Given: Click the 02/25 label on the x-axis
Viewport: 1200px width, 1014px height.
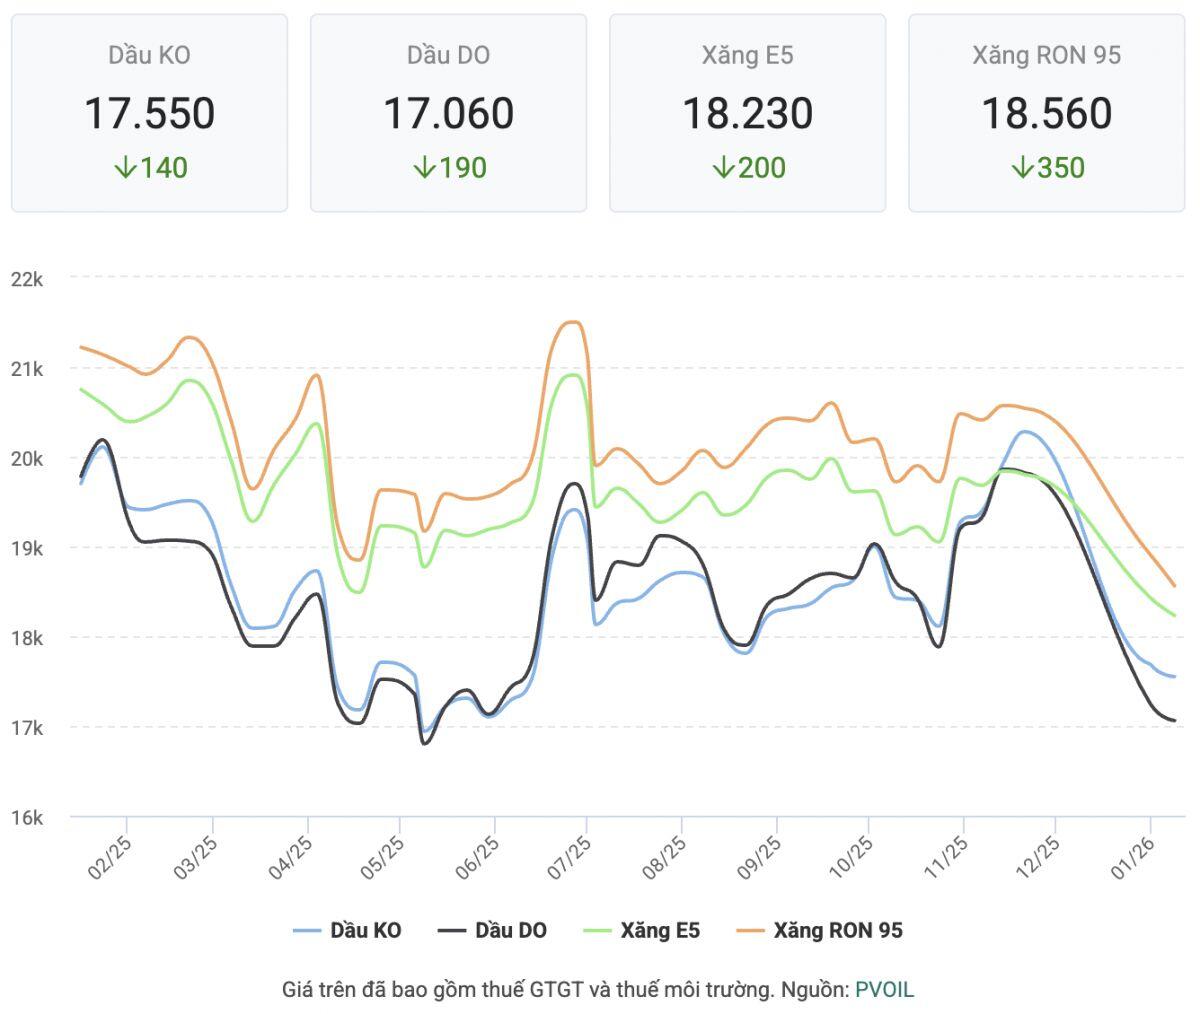Looking at the screenshot, I should 109,858.
